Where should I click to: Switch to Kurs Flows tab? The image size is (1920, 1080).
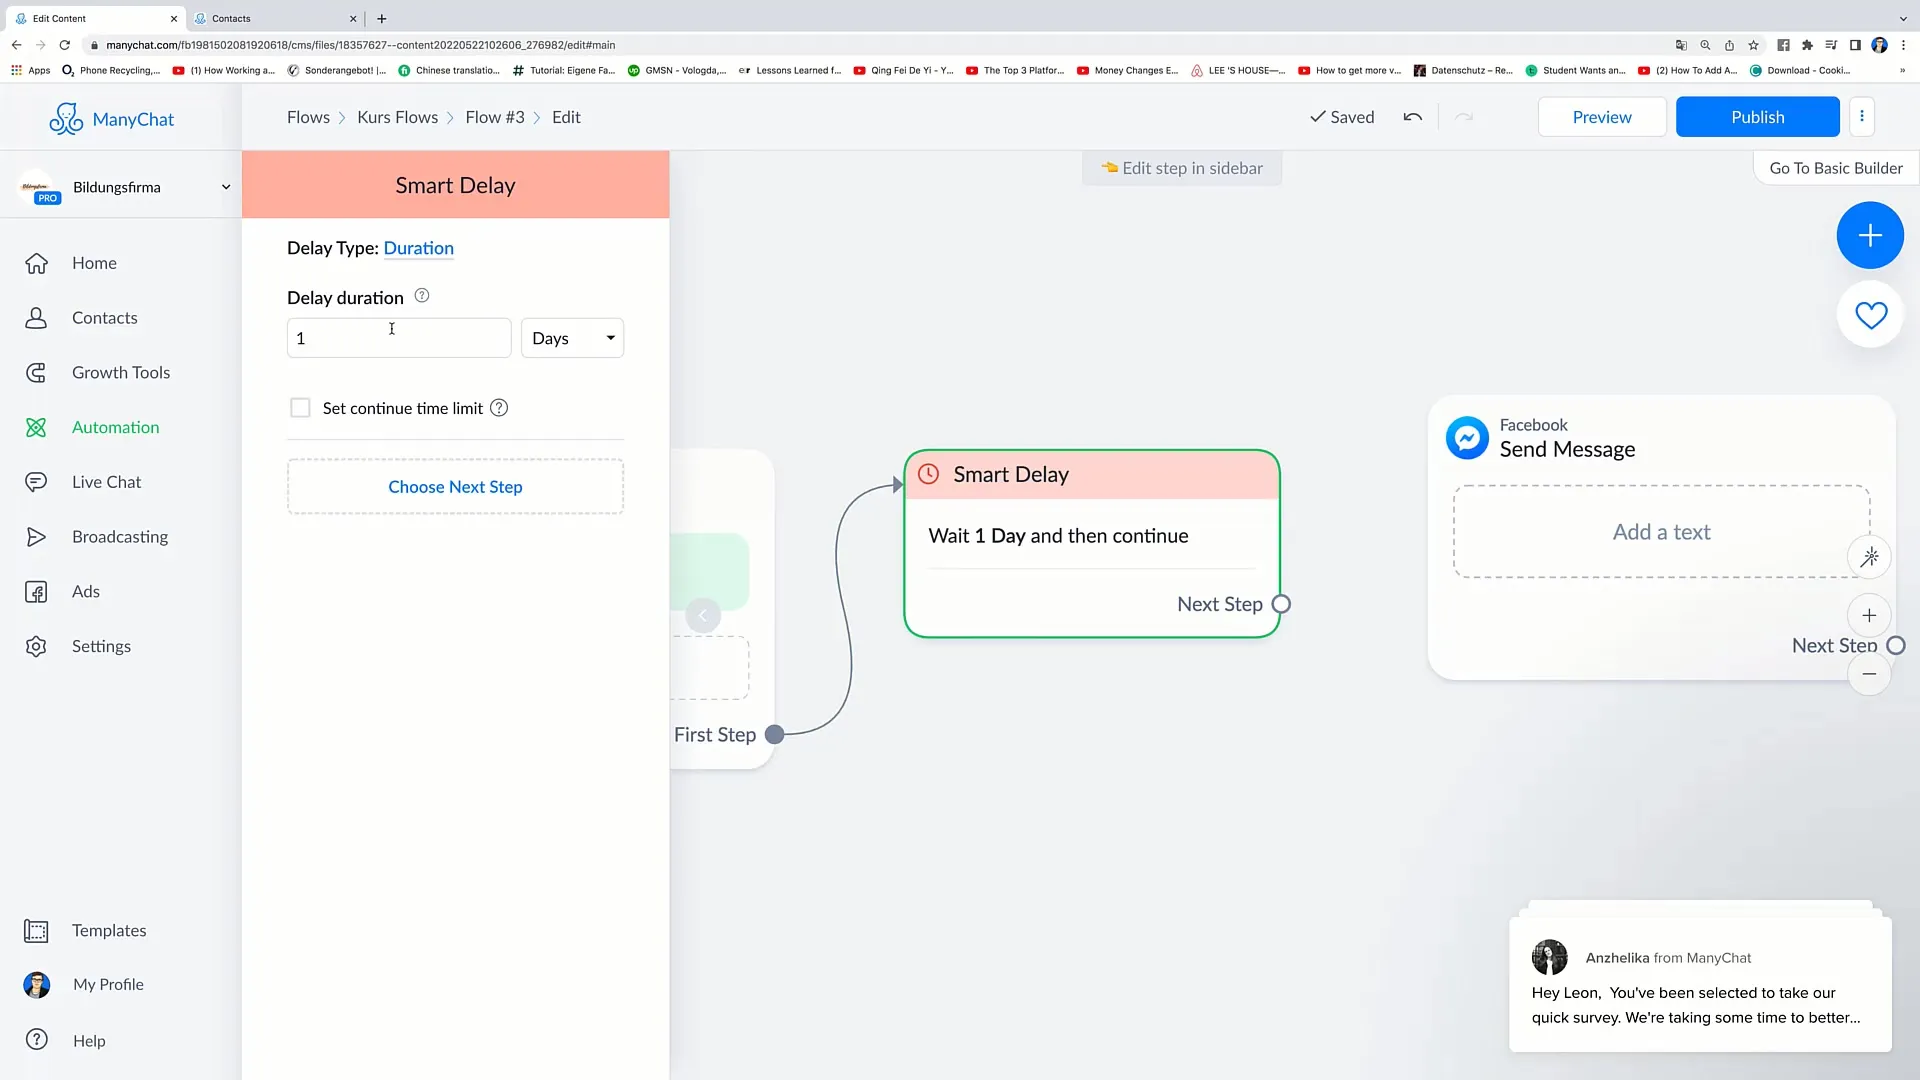click(x=398, y=117)
